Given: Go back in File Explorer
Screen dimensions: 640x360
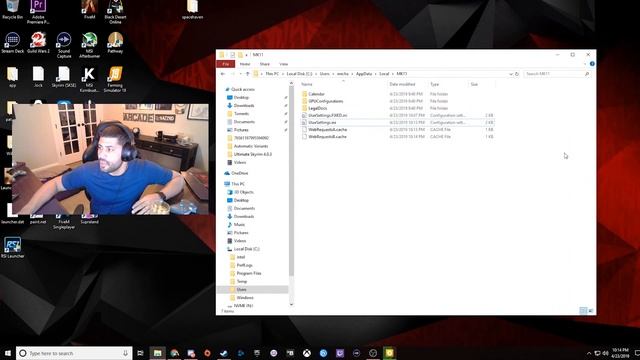Looking at the screenshot, I should point(223,74).
